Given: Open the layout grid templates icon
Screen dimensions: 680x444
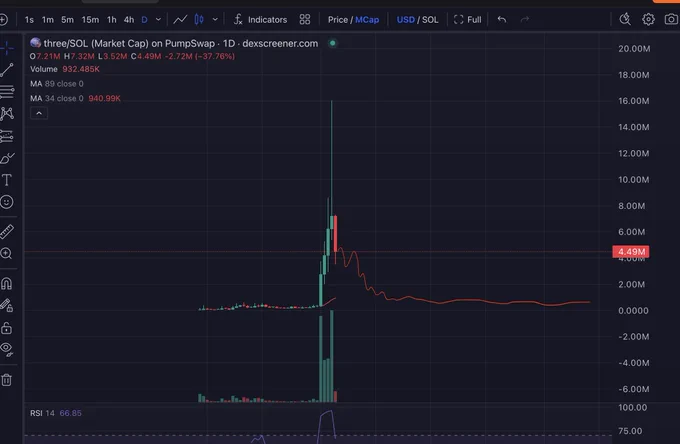Looking at the screenshot, I should tap(305, 20).
